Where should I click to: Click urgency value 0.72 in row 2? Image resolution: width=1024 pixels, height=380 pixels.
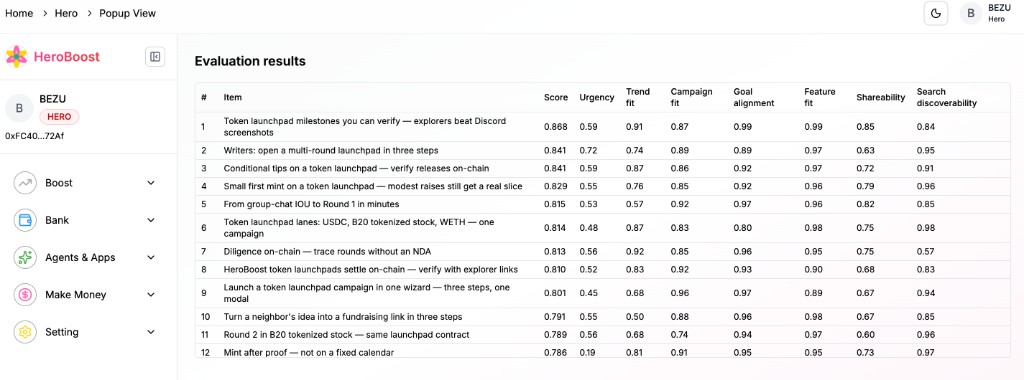coord(588,150)
